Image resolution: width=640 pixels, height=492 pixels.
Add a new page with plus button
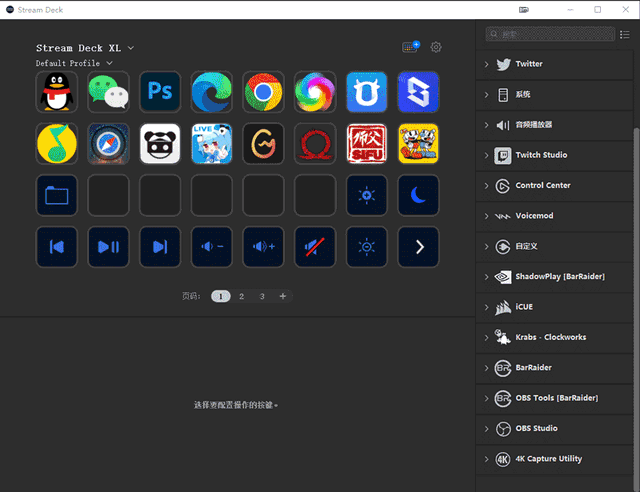[x=282, y=296]
